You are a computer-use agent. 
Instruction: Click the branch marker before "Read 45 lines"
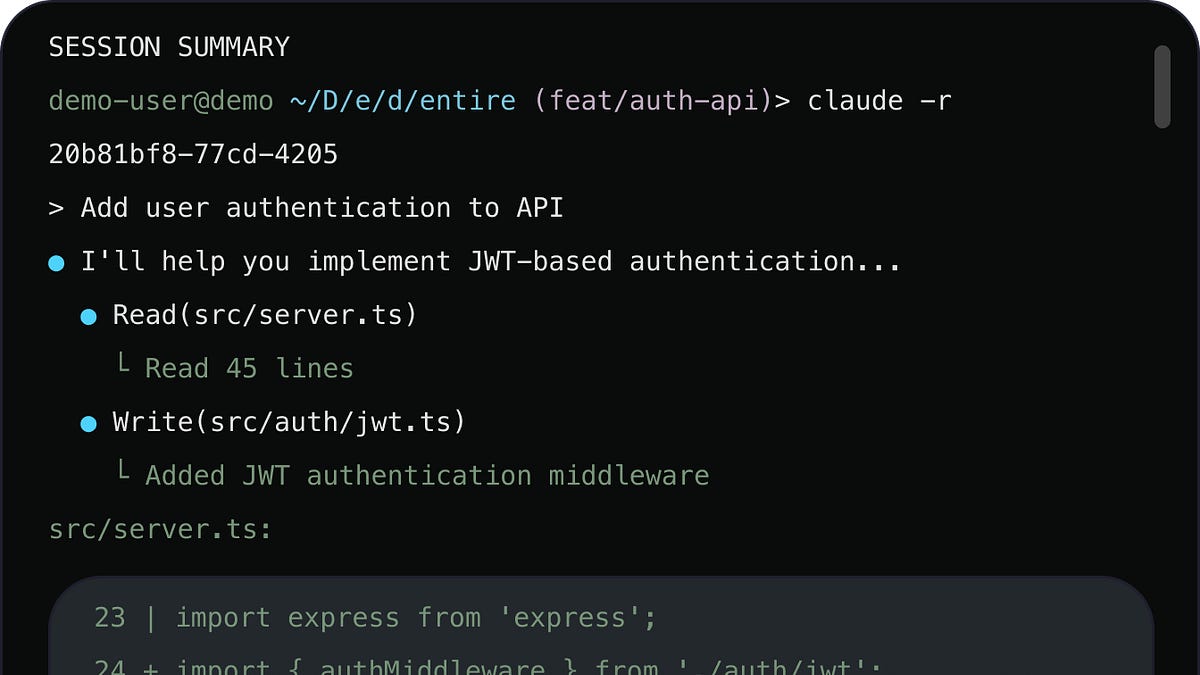click(x=123, y=366)
